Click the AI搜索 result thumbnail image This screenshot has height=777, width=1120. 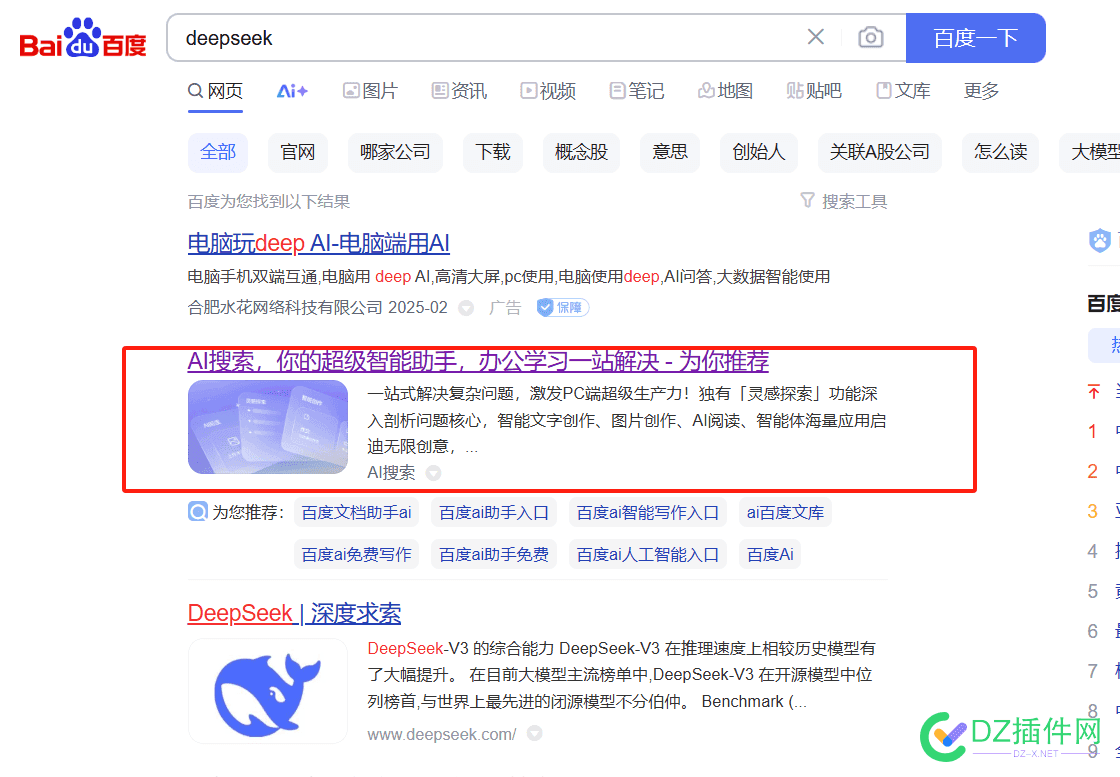click(x=268, y=427)
